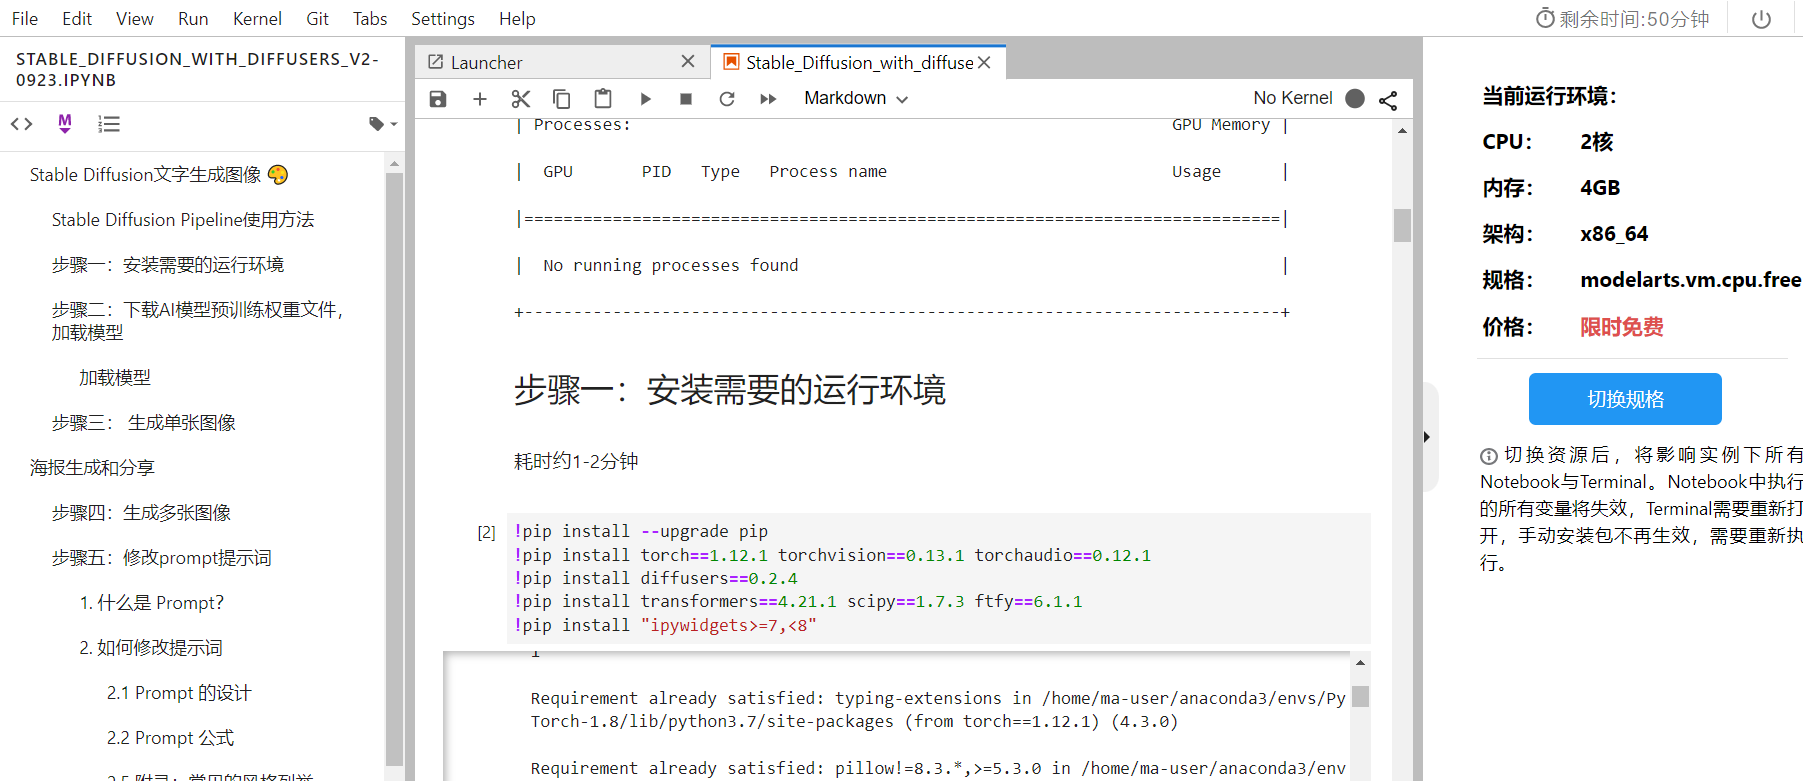Click the No Kernel switcher
1803x781 pixels.
coord(1293,98)
